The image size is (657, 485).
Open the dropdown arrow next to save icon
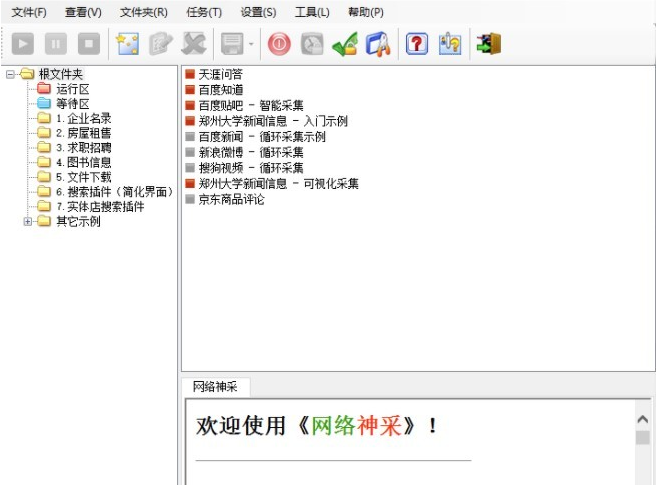(x=251, y=44)
